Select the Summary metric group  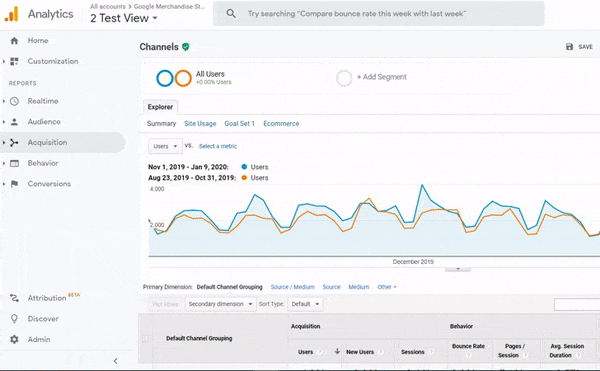(161, 124)
